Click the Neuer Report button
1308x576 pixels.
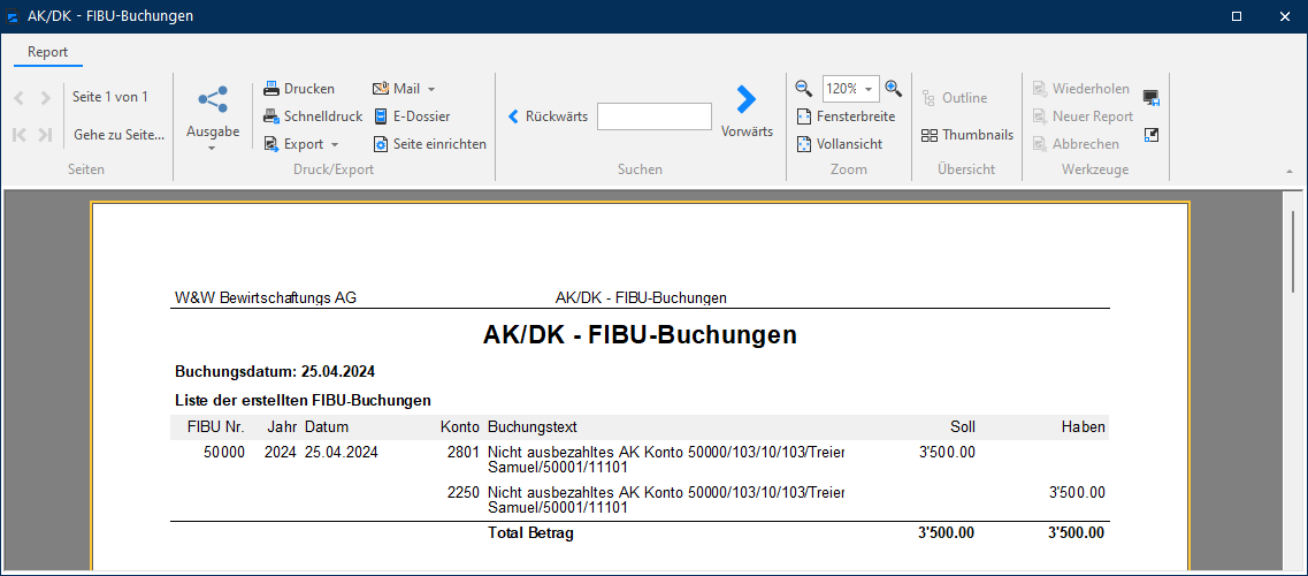coord(1083,116)
